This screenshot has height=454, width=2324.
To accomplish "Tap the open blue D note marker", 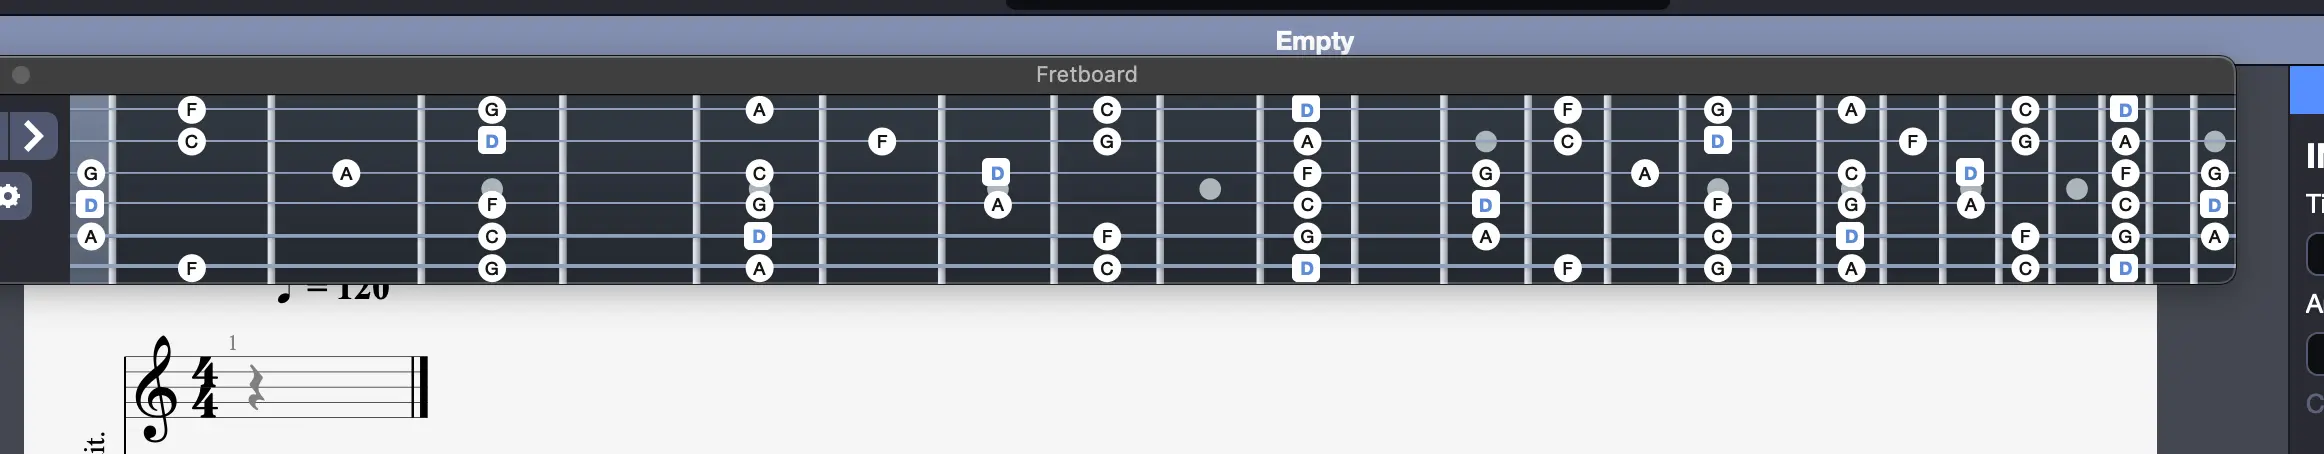I will 91,205.
